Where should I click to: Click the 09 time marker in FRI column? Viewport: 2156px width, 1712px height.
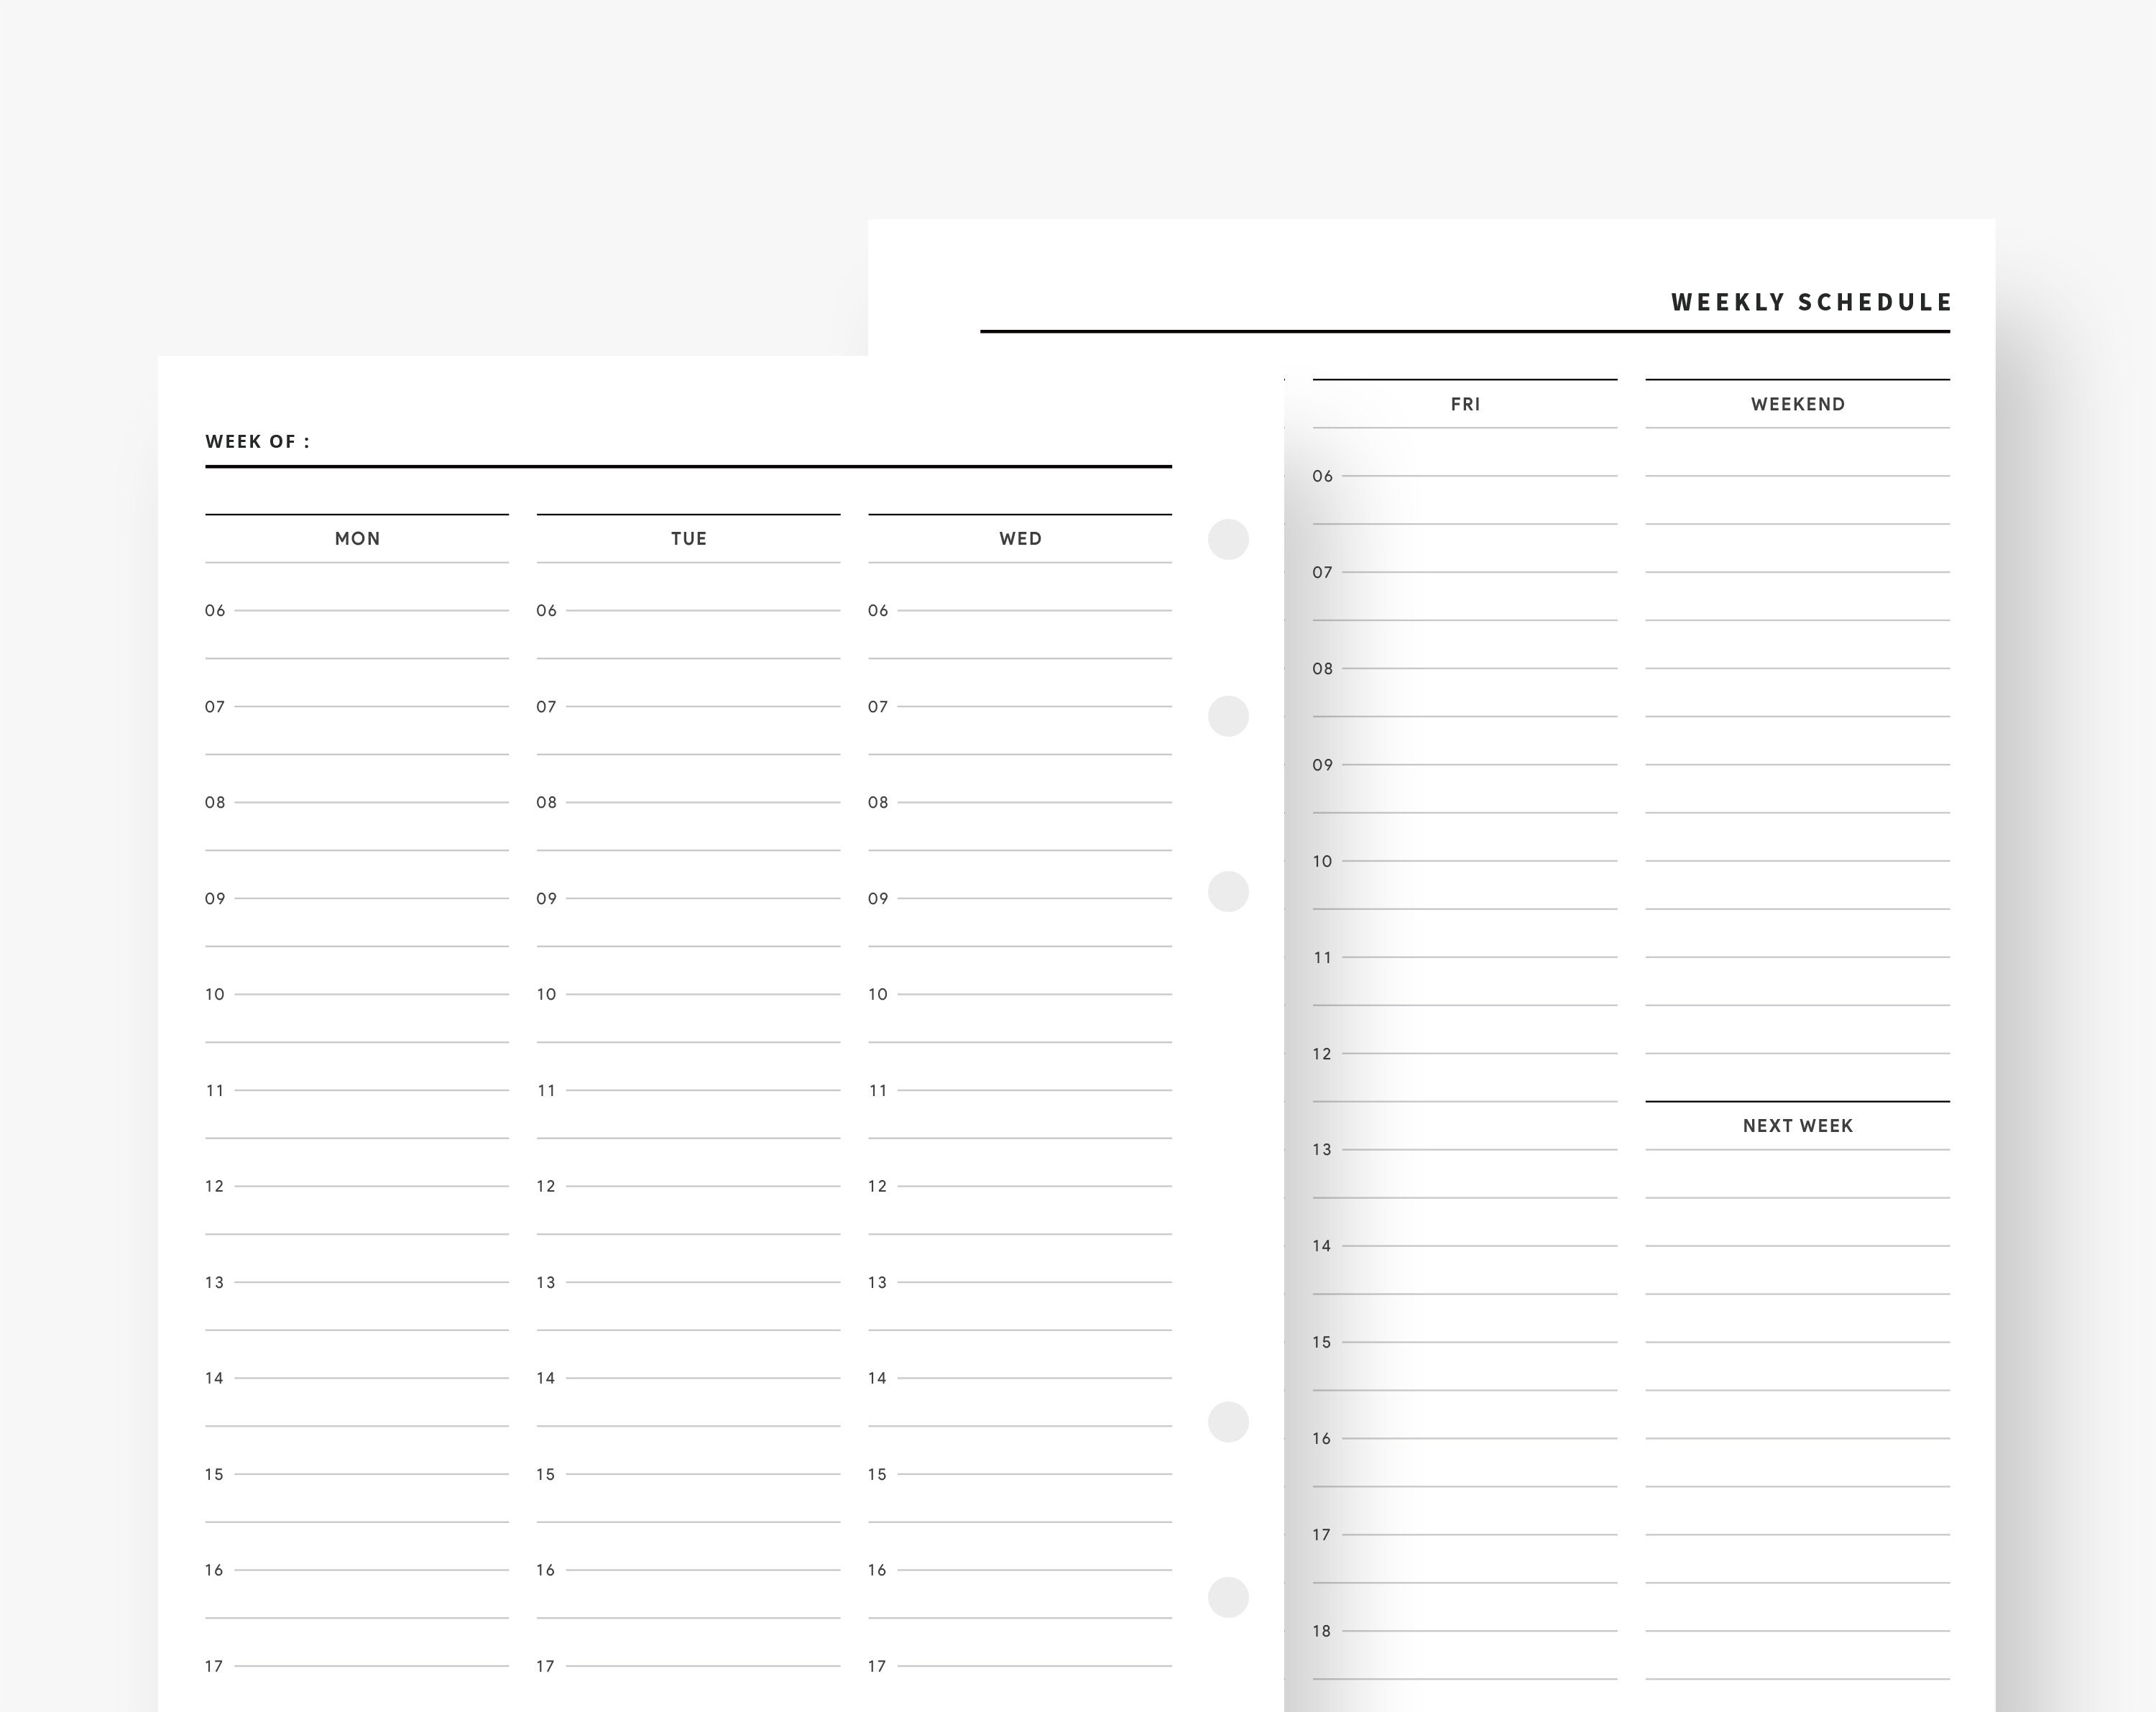coord(1322,764)
